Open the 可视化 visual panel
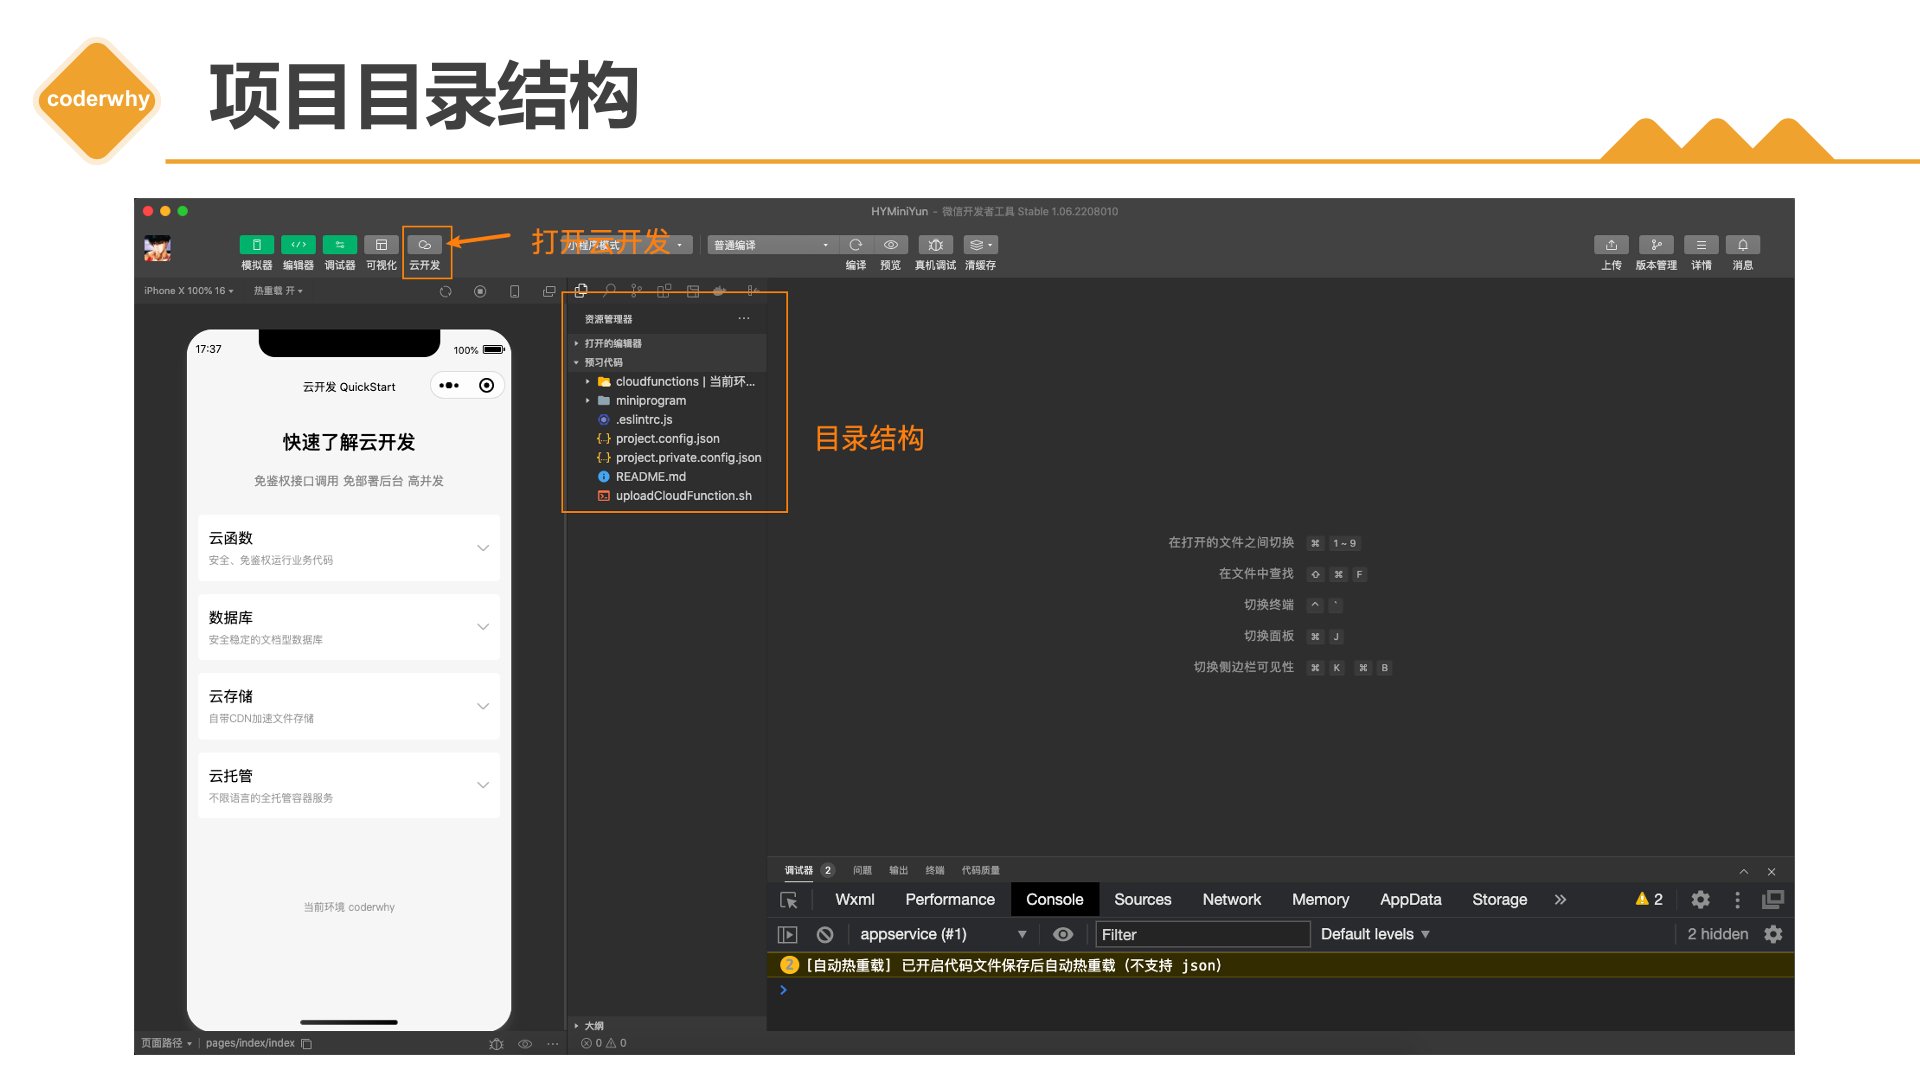 [381, 245]
